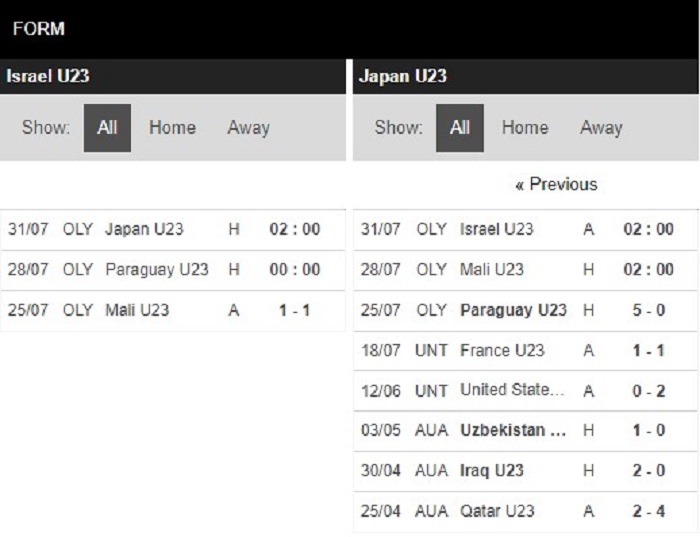Open Japan's 25/07 Paraguay U23 match

pyautogui.click(x=525, y=311)
